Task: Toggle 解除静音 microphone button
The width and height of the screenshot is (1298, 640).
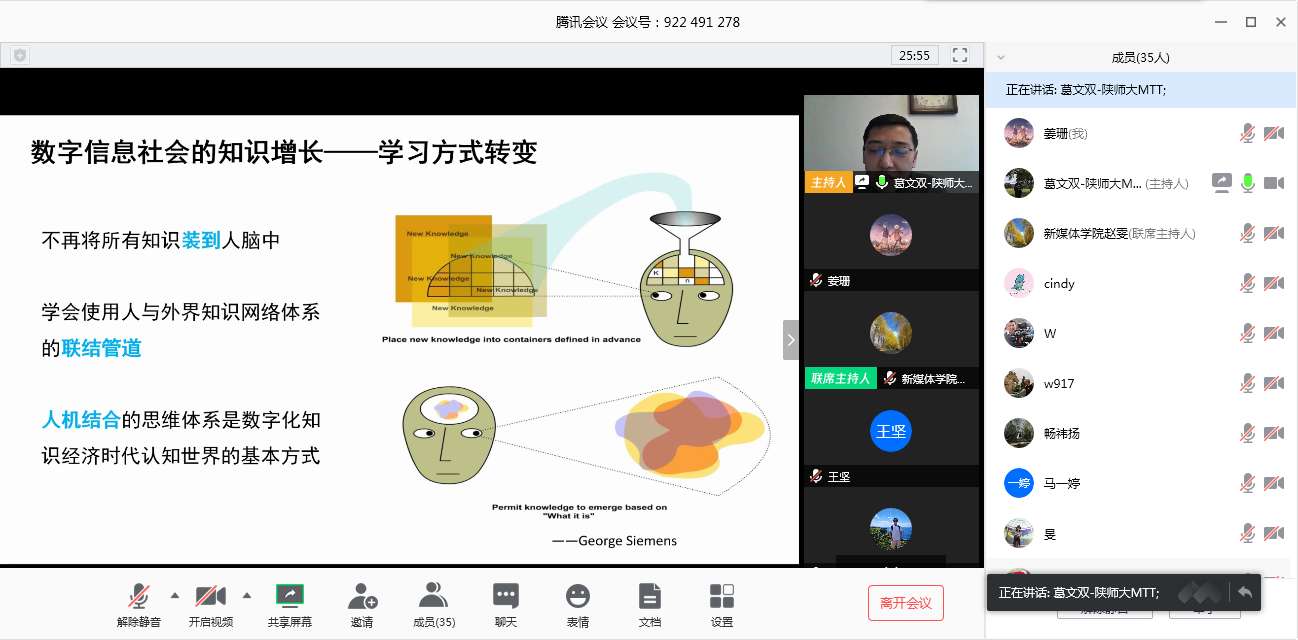Action: point(138,597)
